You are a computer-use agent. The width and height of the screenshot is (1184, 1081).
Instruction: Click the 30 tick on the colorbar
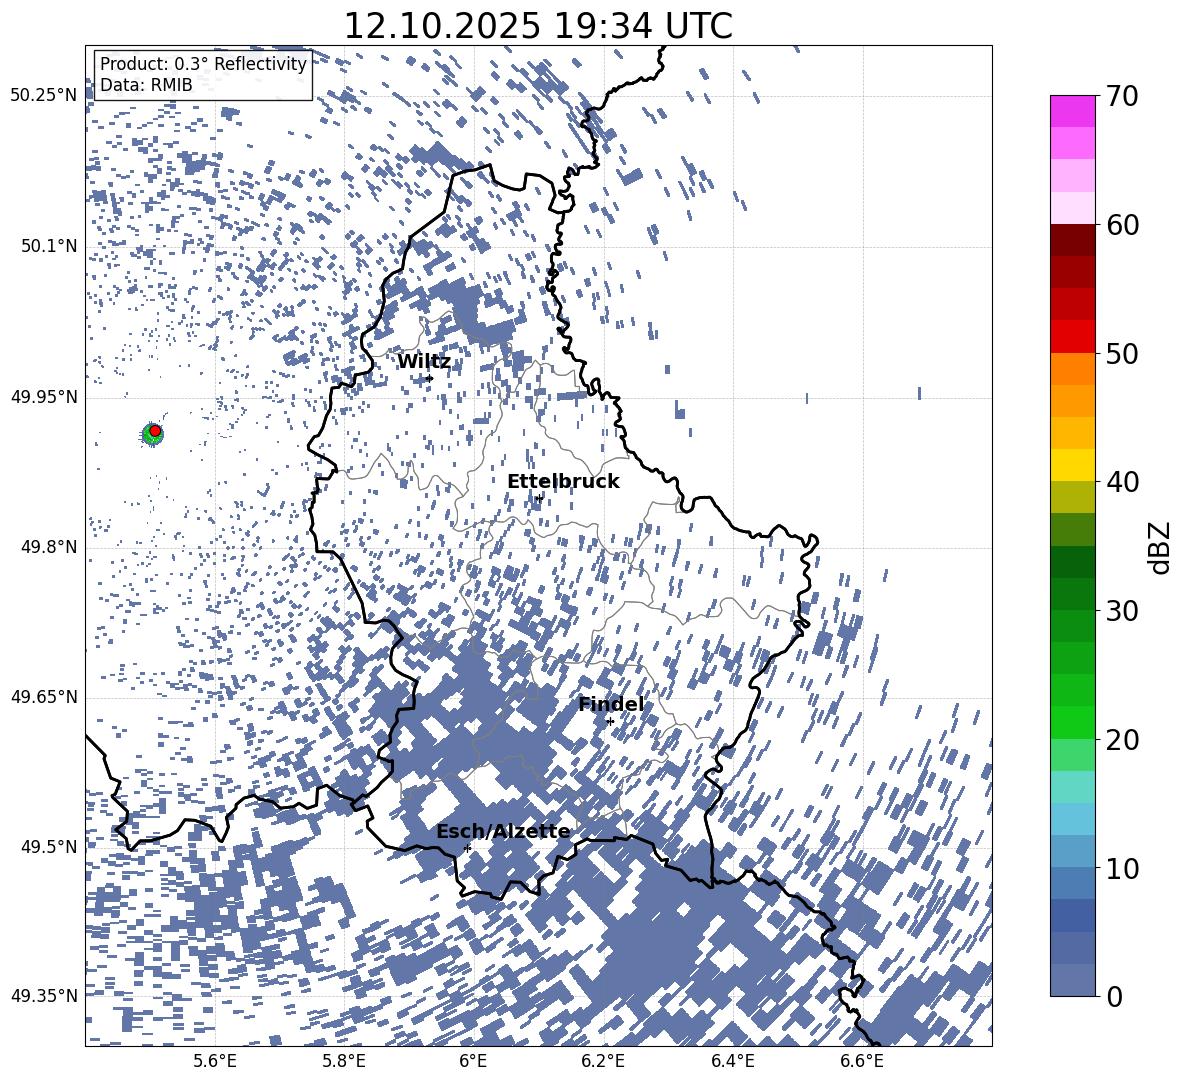1122,611
